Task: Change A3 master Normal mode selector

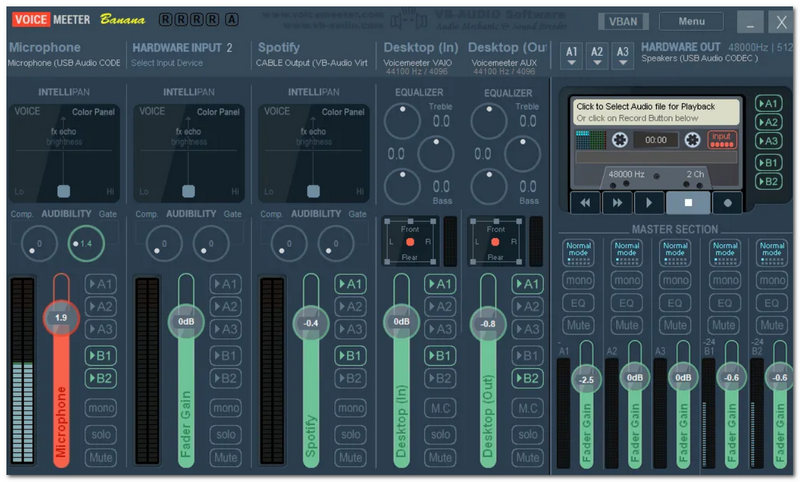Action: pyautogui.click(x=675, y=253)
